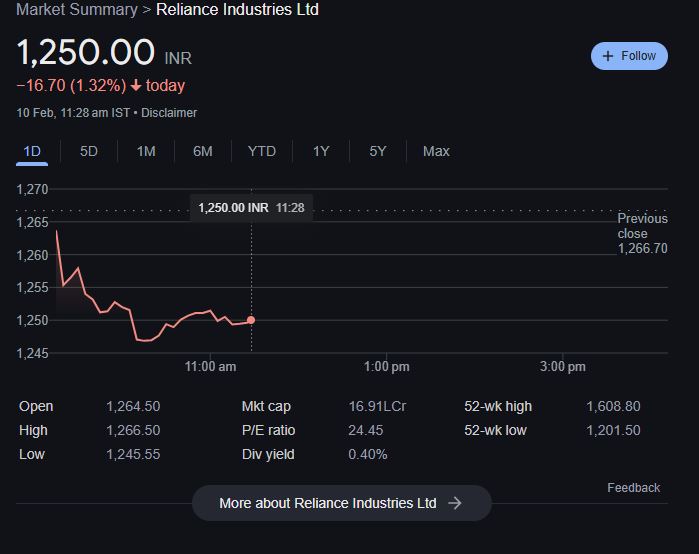
Task: Click More about Reliance Industries Ltd
Action: click(x=341, y=503)
